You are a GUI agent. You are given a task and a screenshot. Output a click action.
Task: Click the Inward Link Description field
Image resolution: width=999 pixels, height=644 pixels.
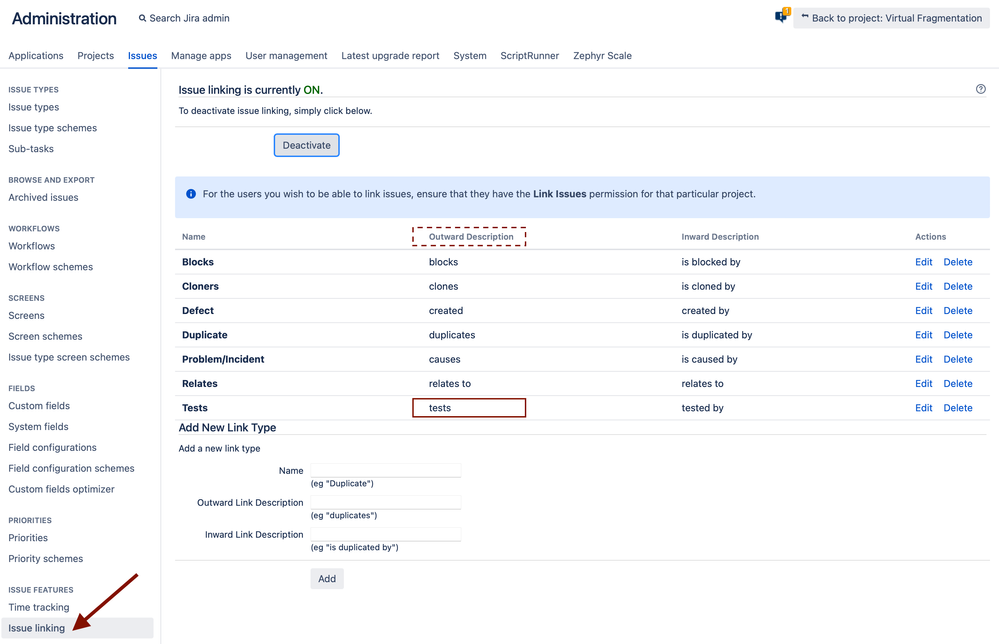(385, 534)
